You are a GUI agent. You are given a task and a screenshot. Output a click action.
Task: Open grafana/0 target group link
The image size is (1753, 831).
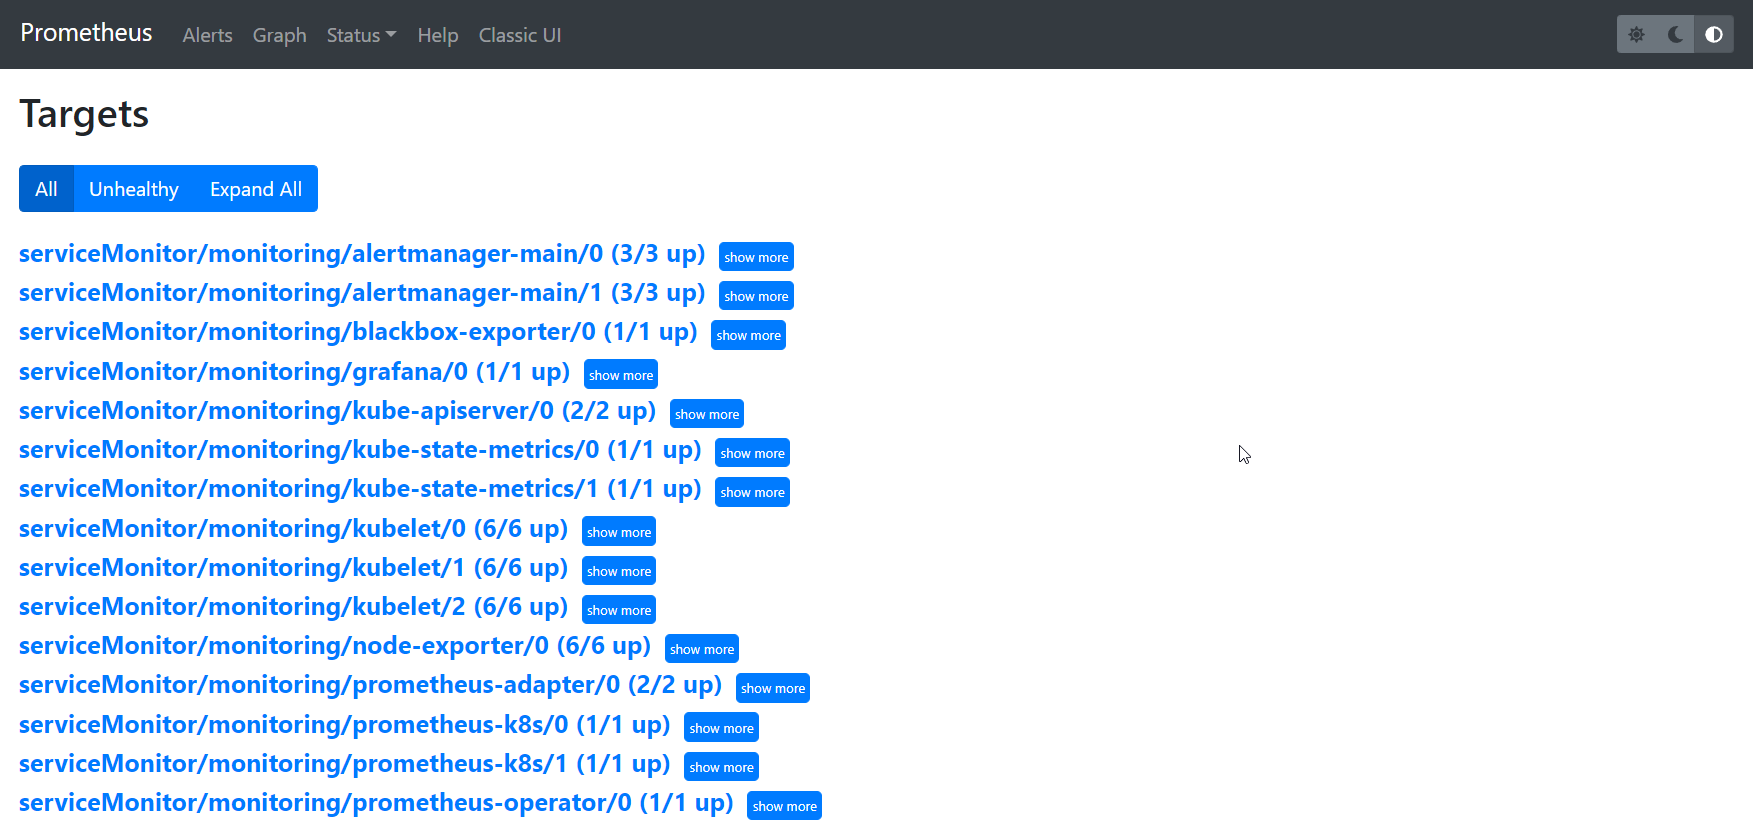[295, 372]
